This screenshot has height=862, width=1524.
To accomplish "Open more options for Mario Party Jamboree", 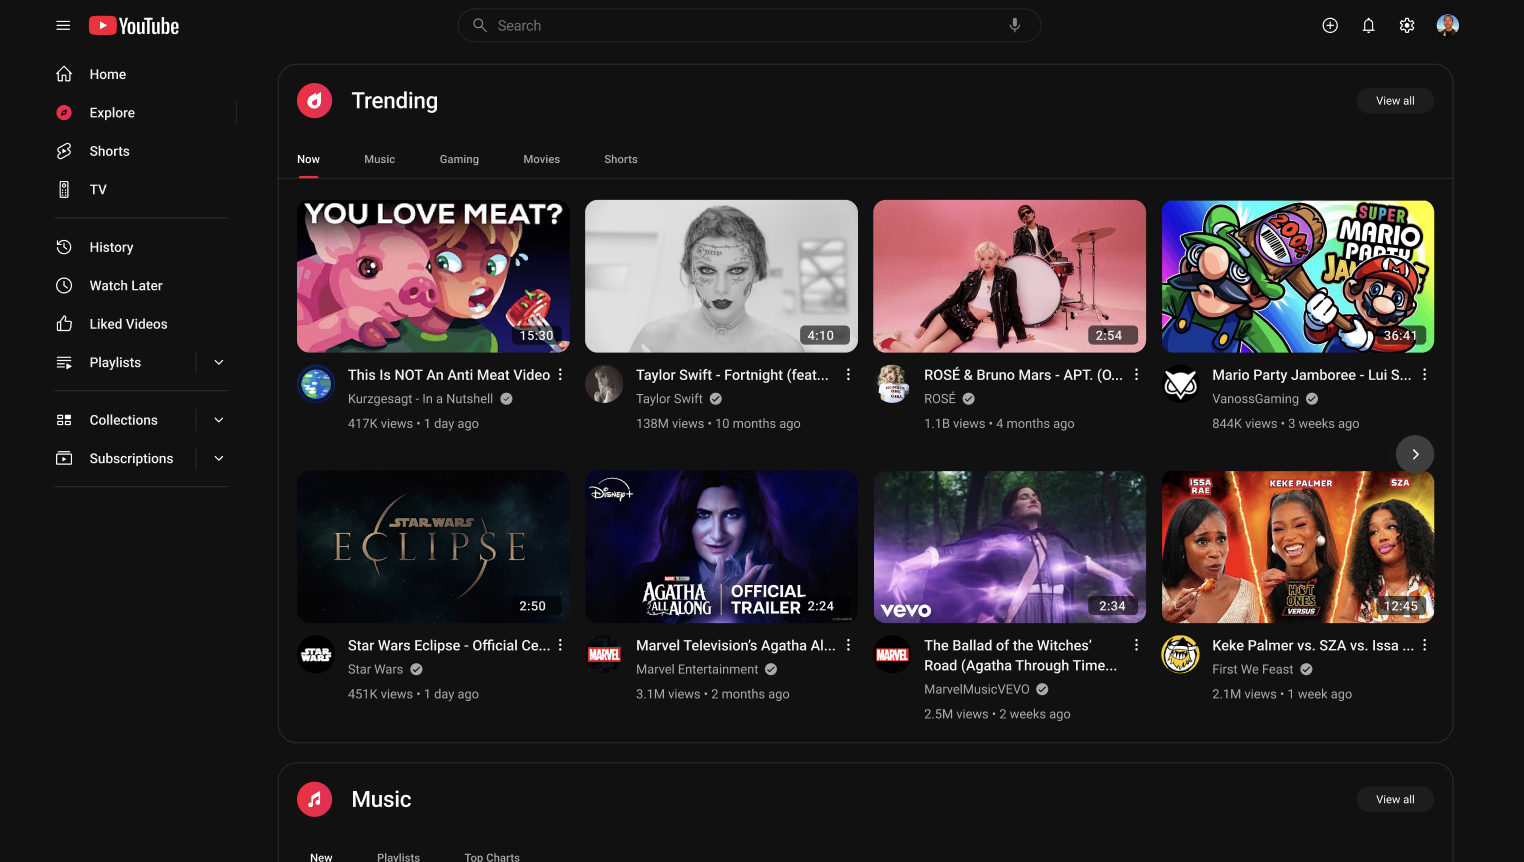I will [1424, 375].
